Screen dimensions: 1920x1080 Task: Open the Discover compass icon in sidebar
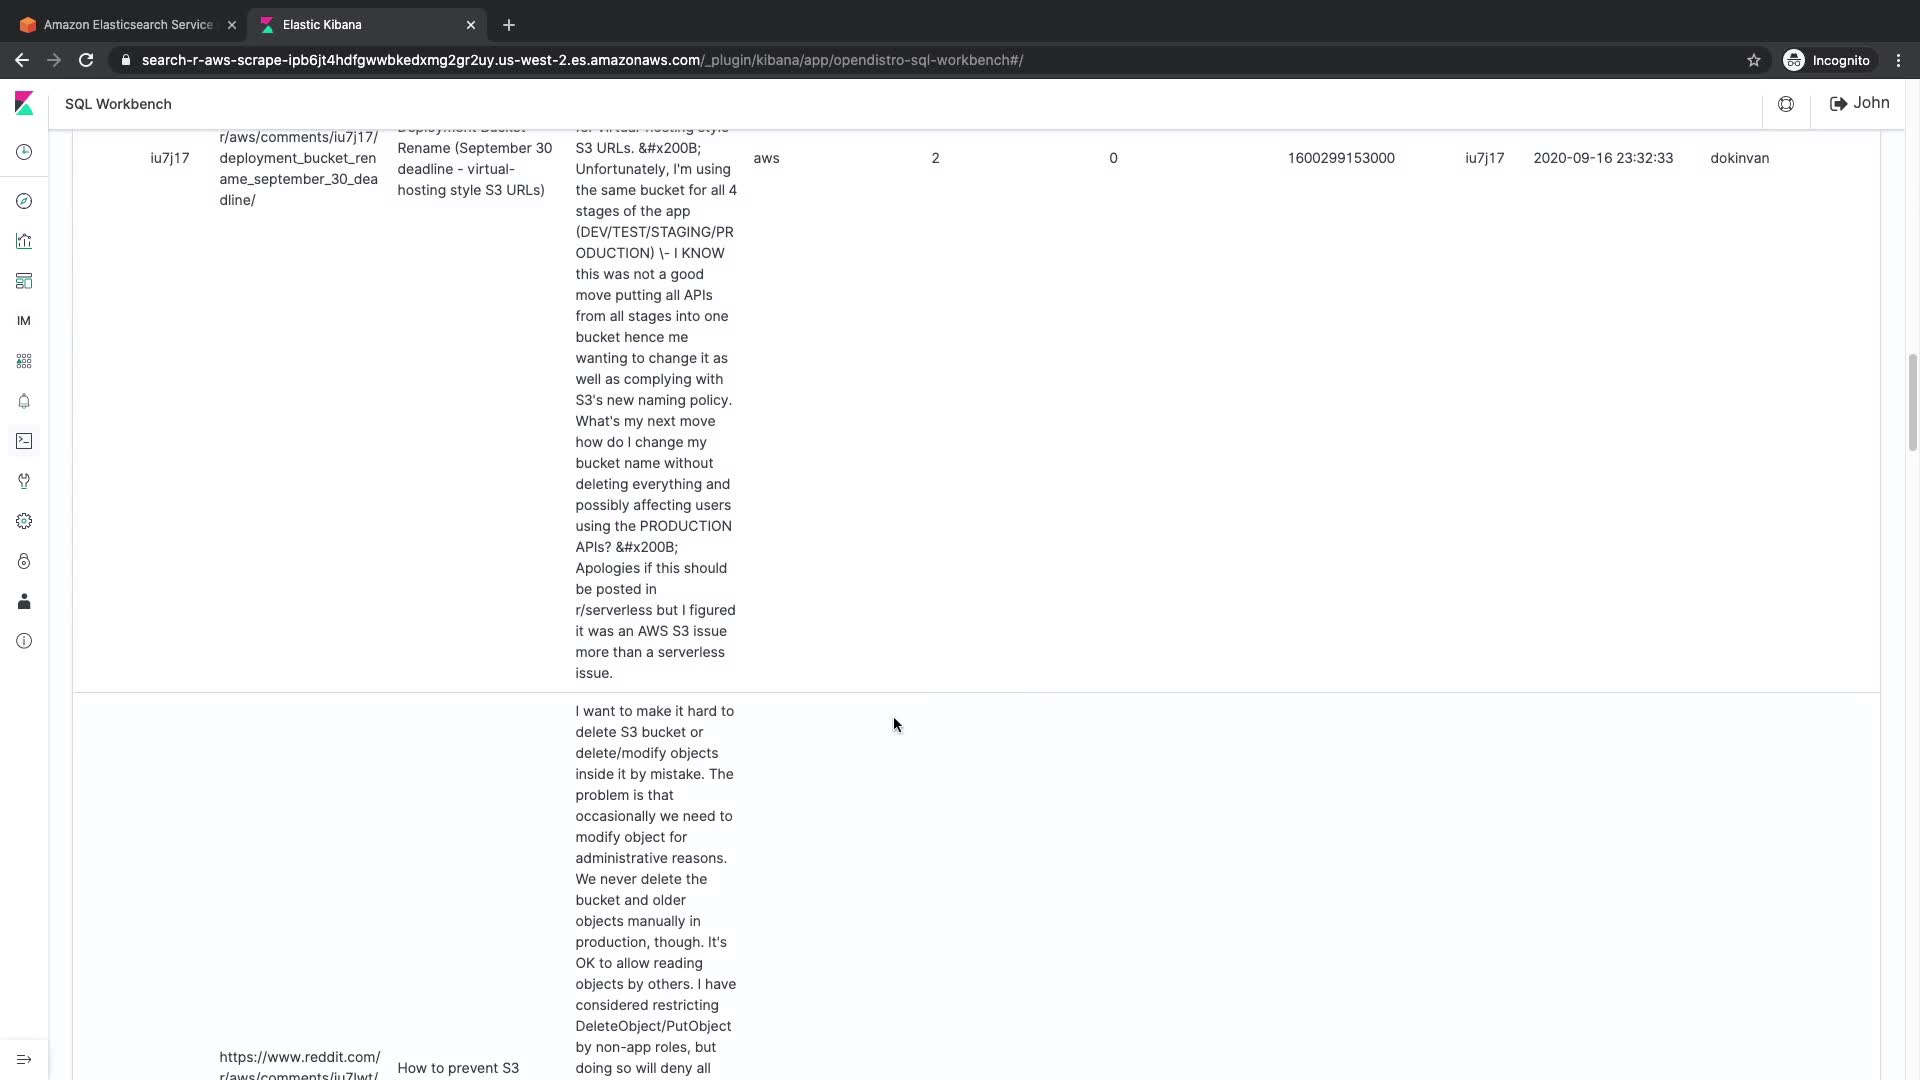pos(24,201)
